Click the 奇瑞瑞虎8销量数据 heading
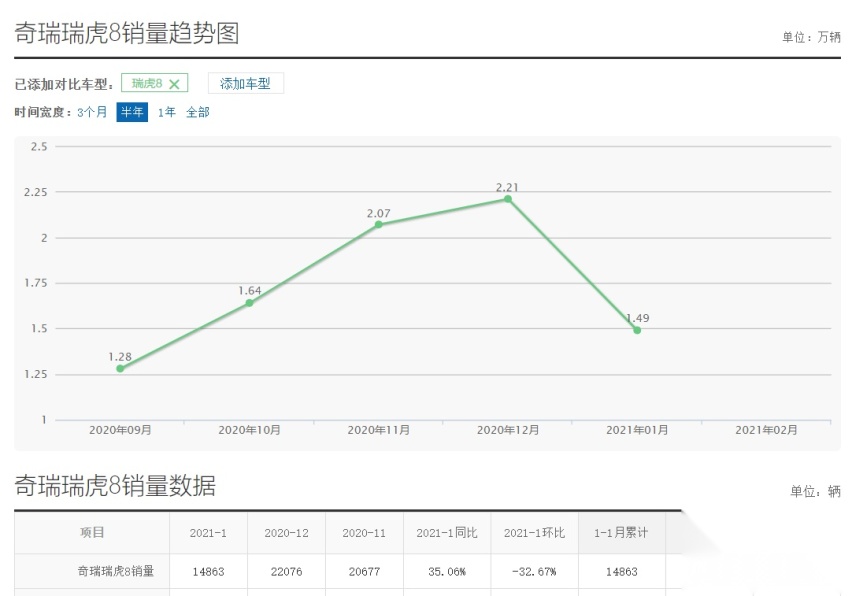This screenshot has height=596, width=852. [115, 485]
